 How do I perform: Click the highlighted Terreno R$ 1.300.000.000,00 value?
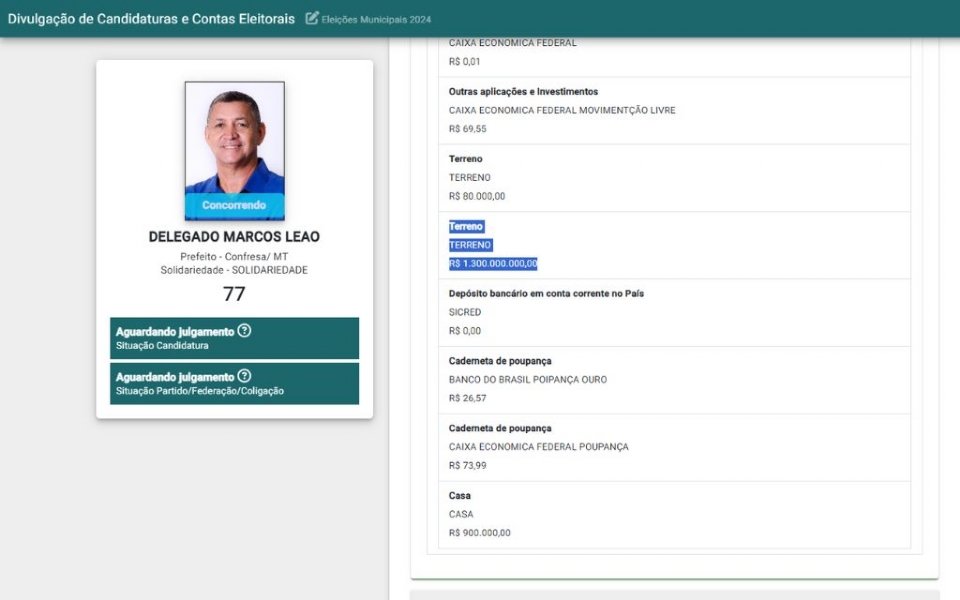click(493, 264)
